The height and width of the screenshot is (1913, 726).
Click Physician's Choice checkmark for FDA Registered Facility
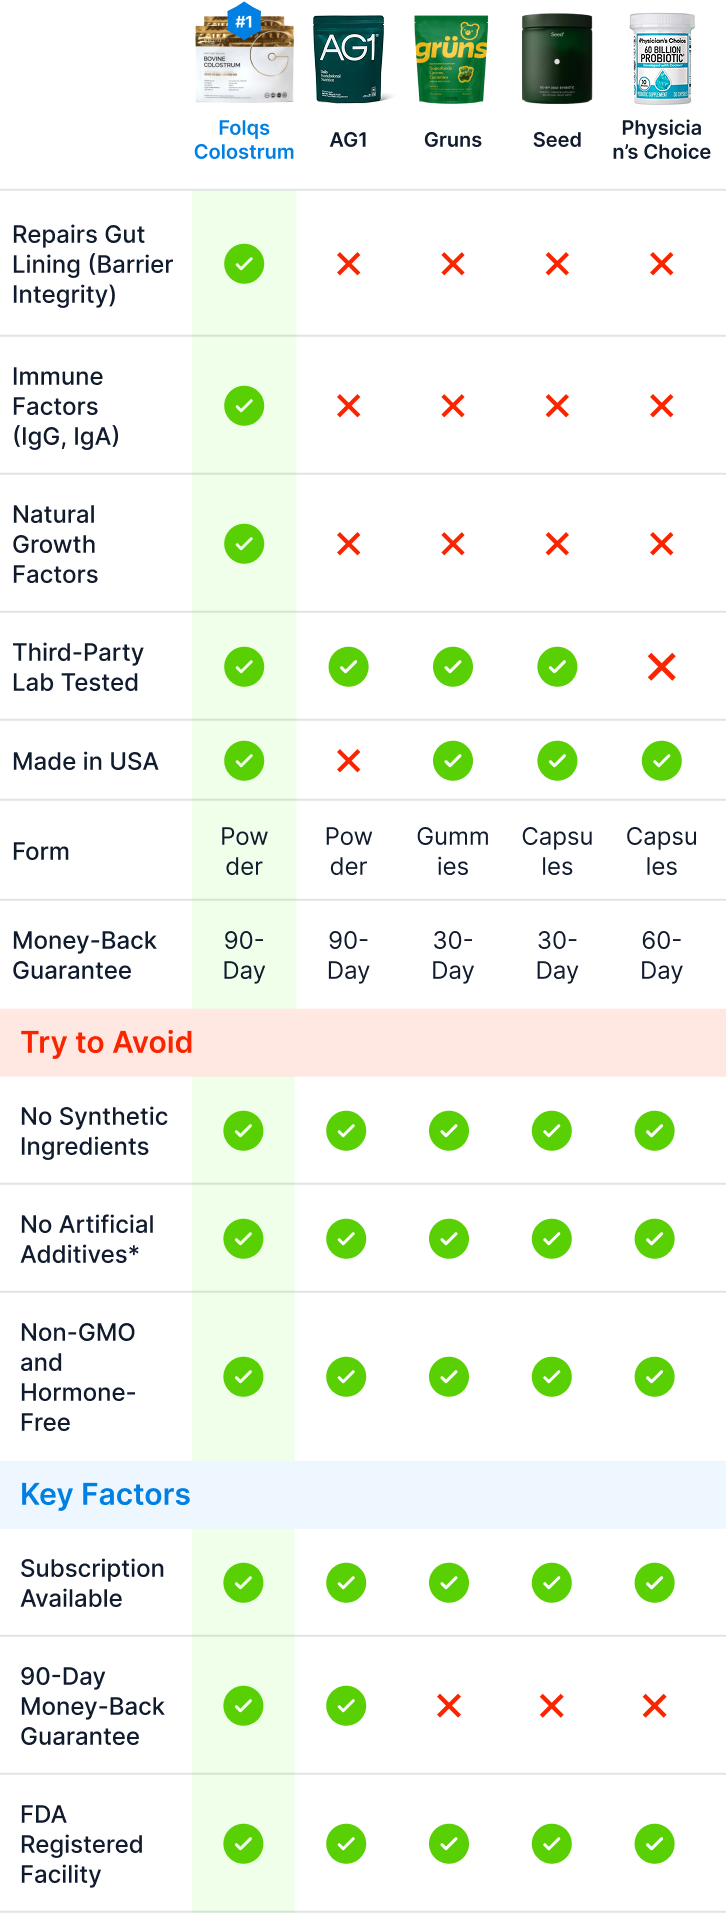point(655,1844)
